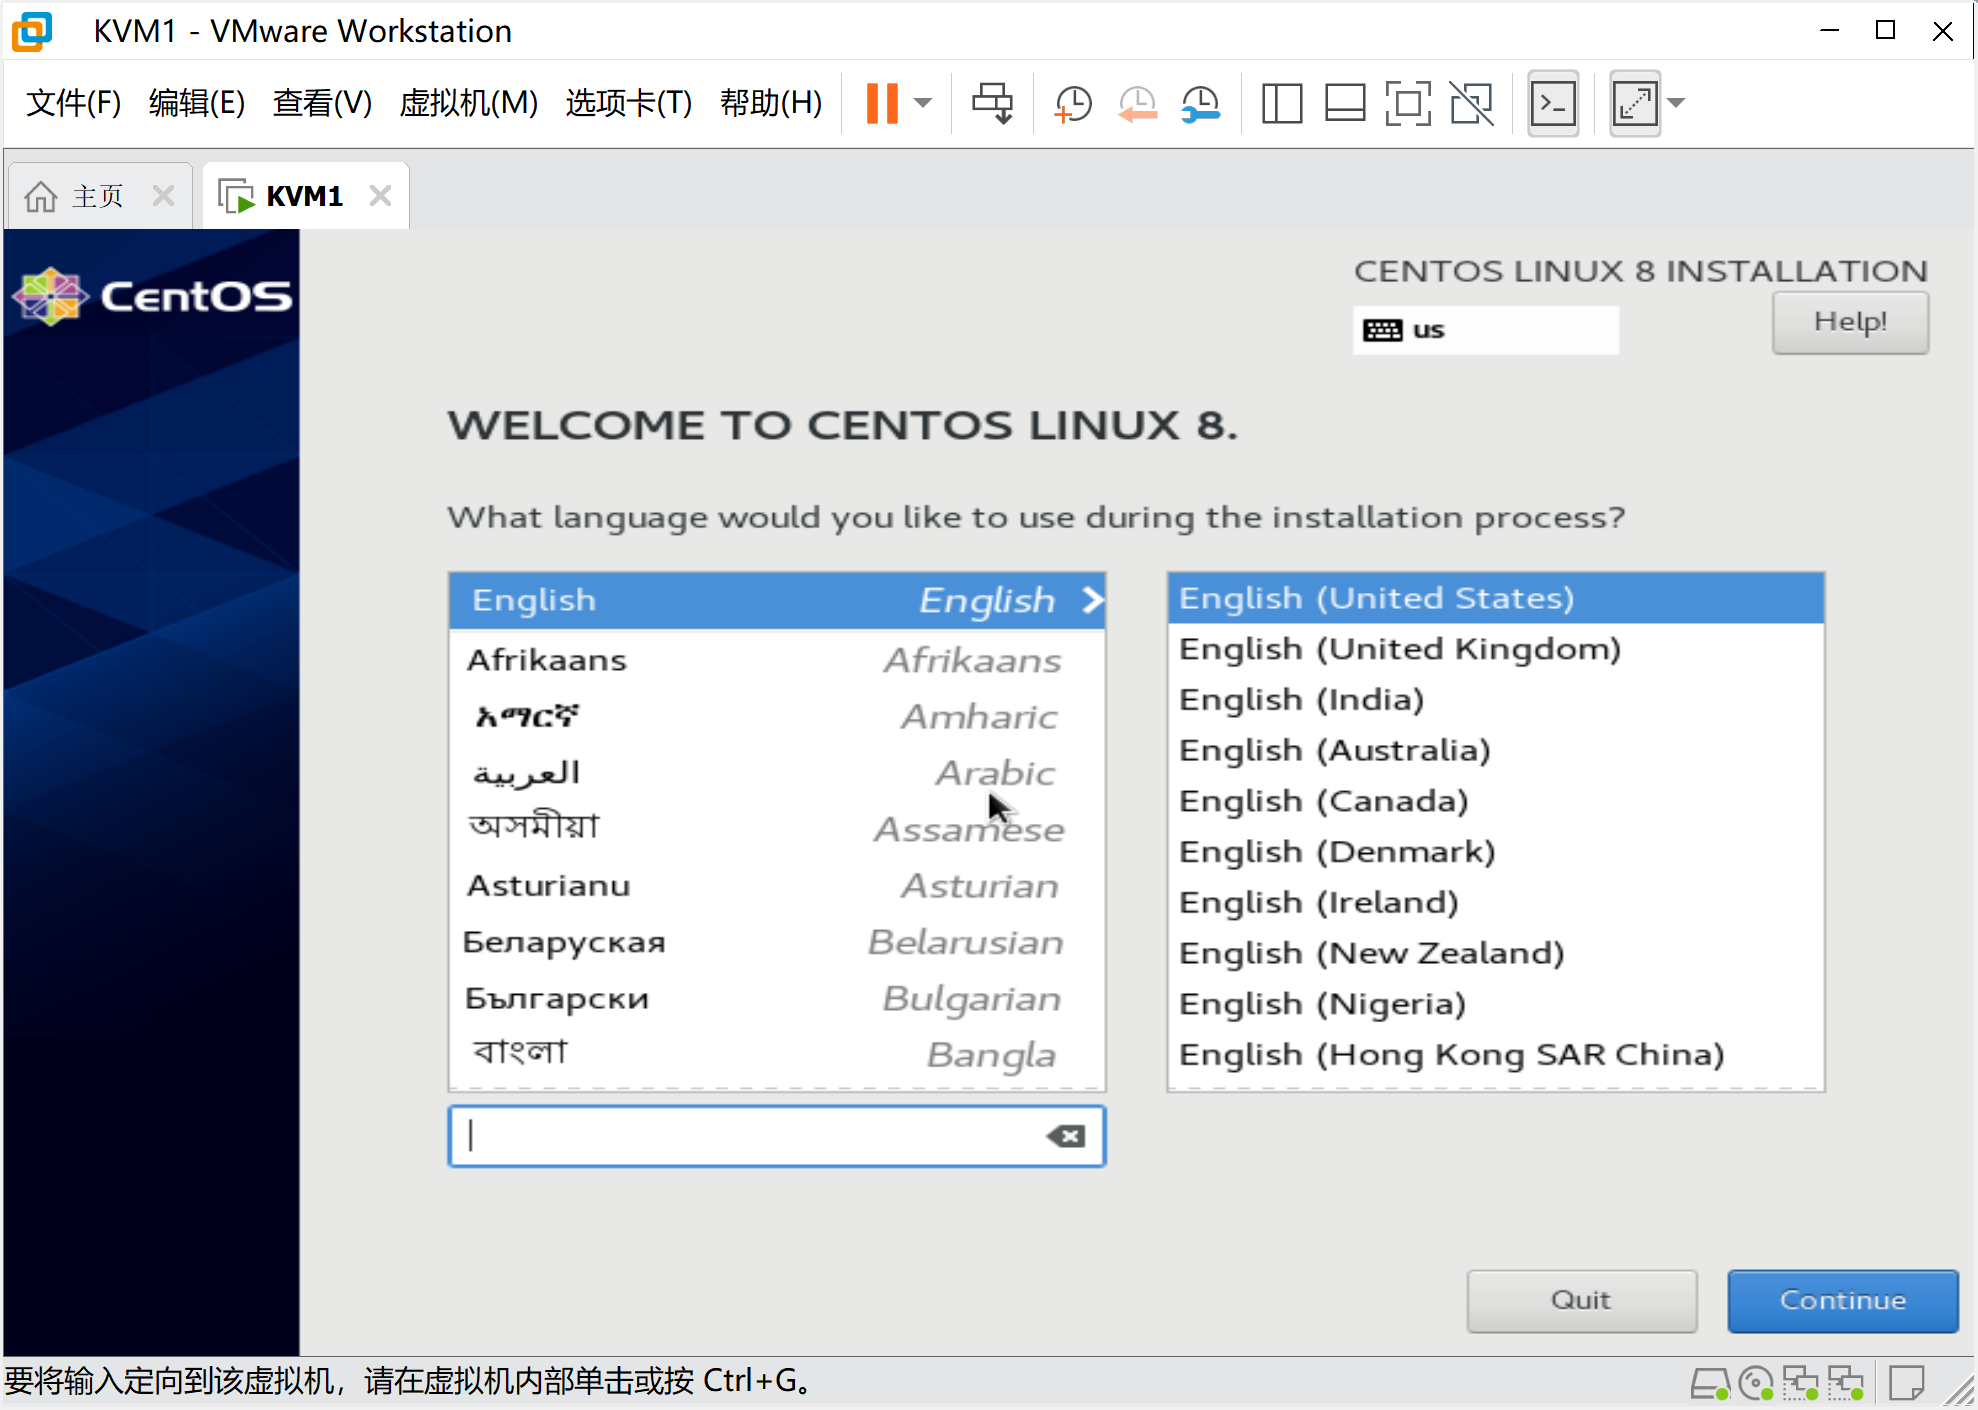Open the snapshot manager
Image resolution: width=1978 pixels, height=1410 pixels.
click(1200, 103)
